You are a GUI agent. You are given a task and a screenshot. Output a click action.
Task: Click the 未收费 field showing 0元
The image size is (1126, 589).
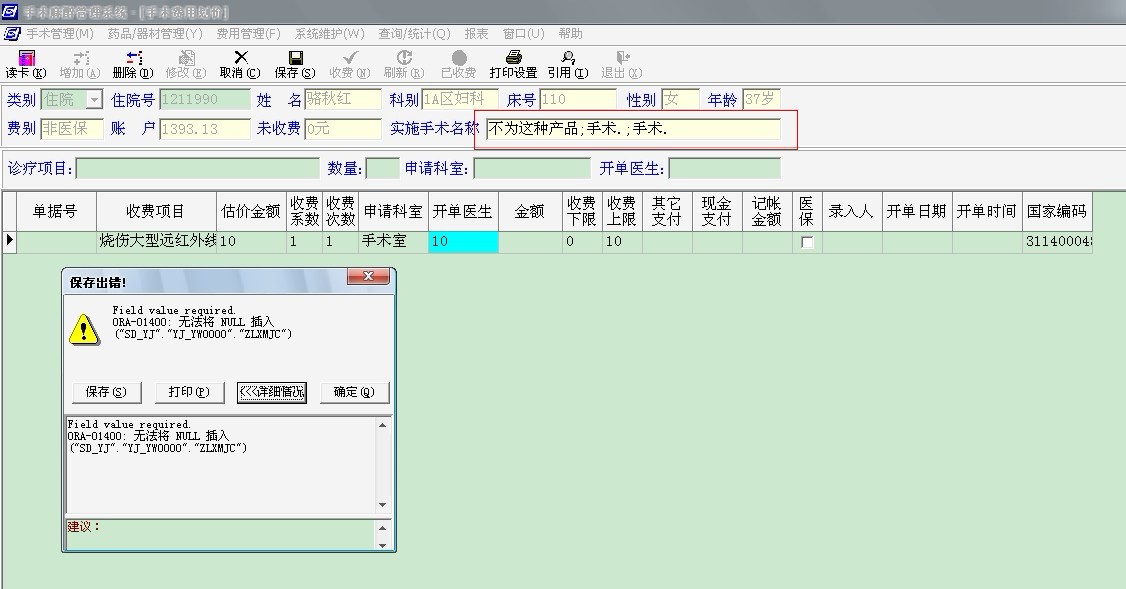click(343, 129)
